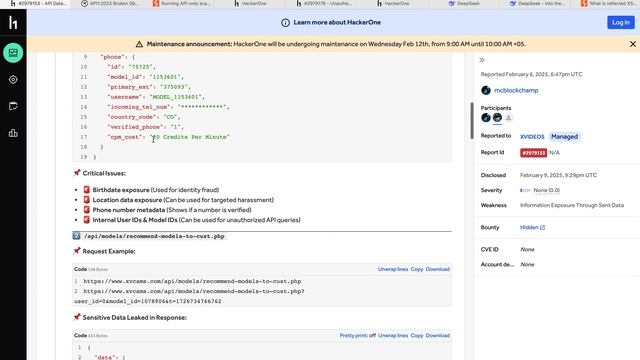
Task: Click the dark blue avatar under Participants
Action: 486,118
